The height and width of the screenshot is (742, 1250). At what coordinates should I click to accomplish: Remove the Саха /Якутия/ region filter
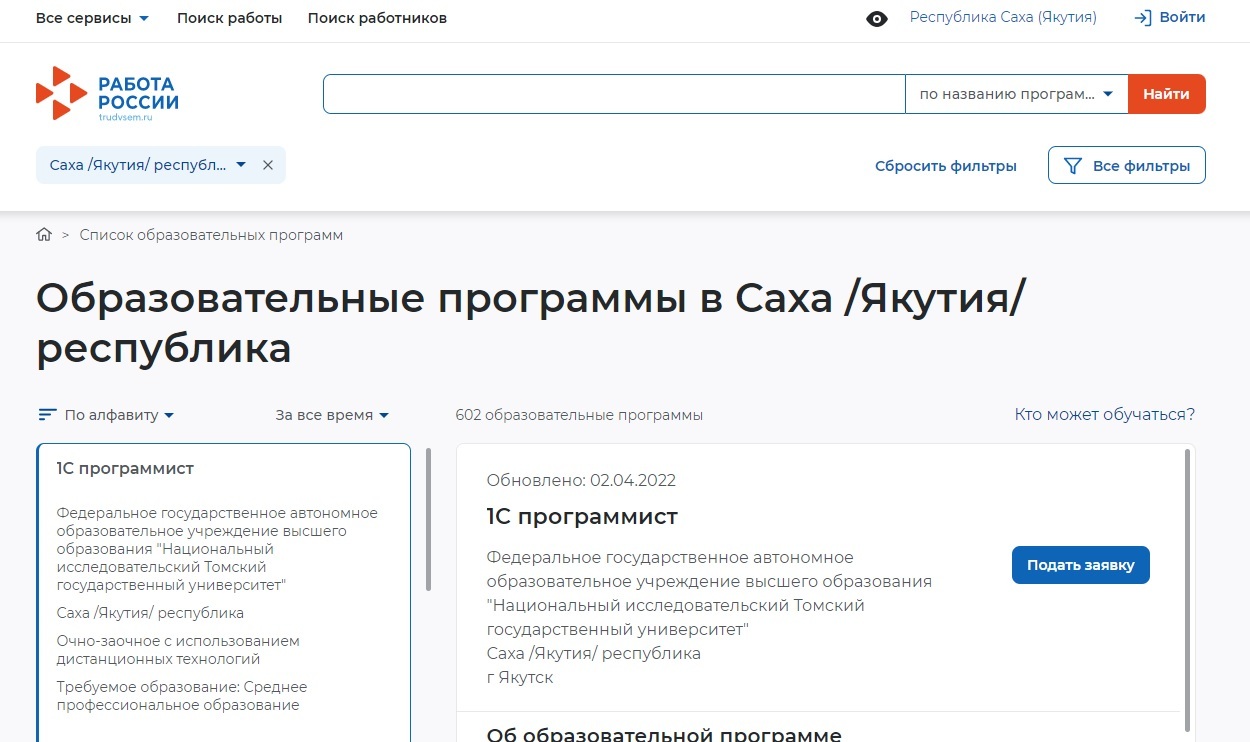(268, 166)
